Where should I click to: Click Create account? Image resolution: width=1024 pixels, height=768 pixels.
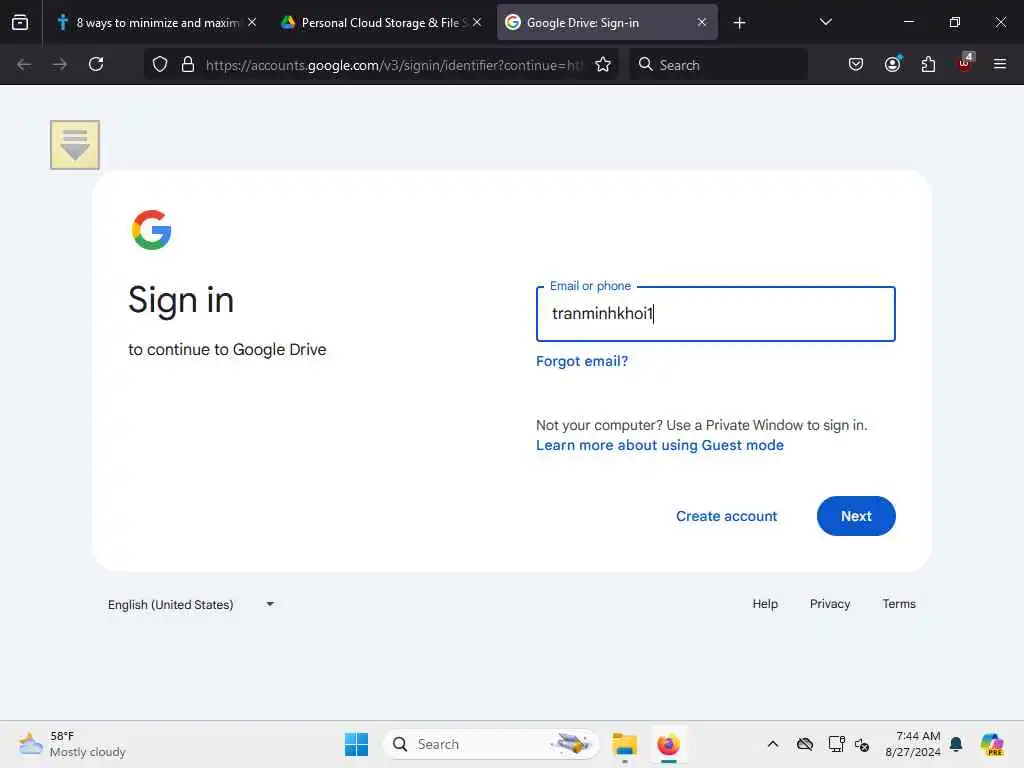point(726,516)
